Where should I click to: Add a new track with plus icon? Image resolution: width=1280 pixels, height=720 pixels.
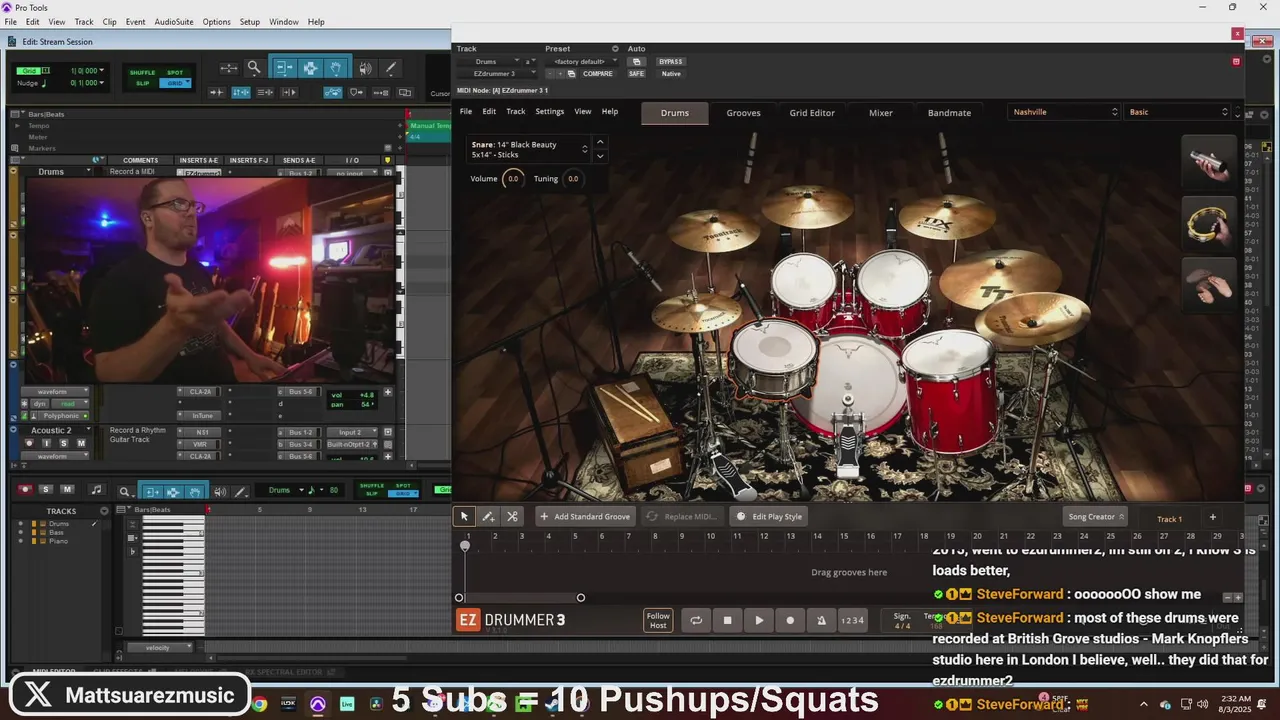click(1213, 517)
